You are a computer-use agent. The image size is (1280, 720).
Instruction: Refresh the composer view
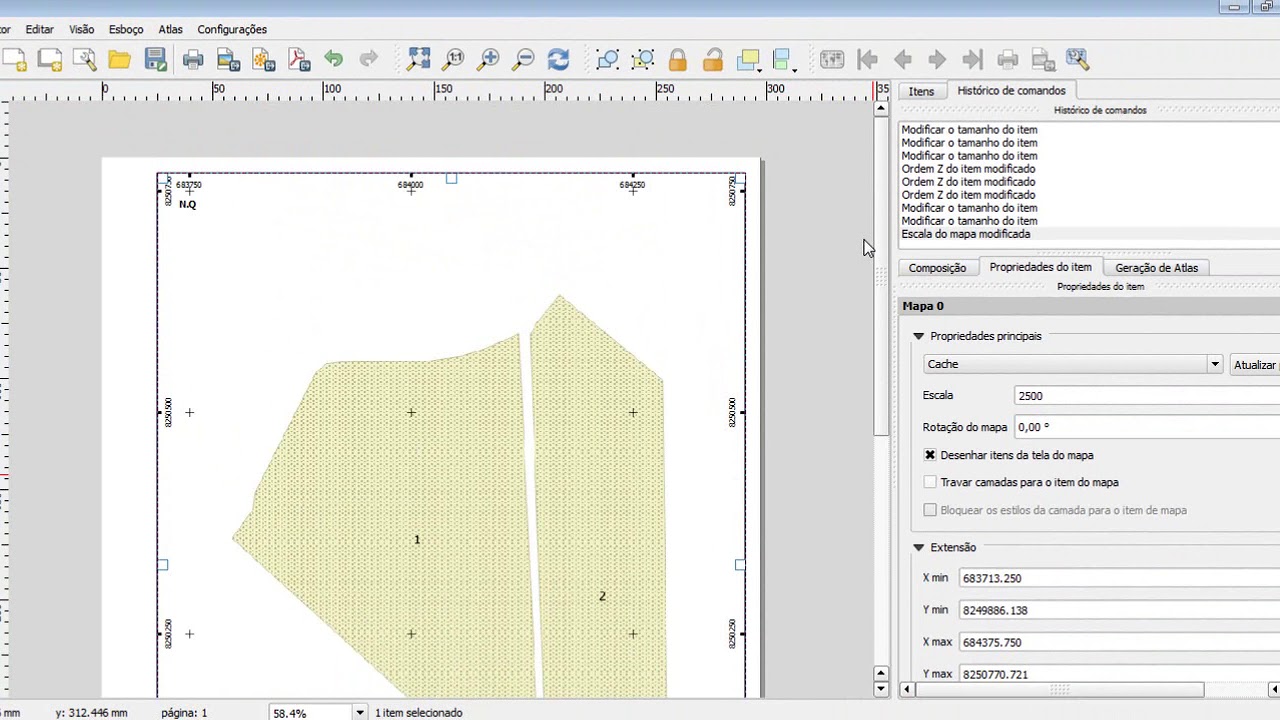click(558, 59)
